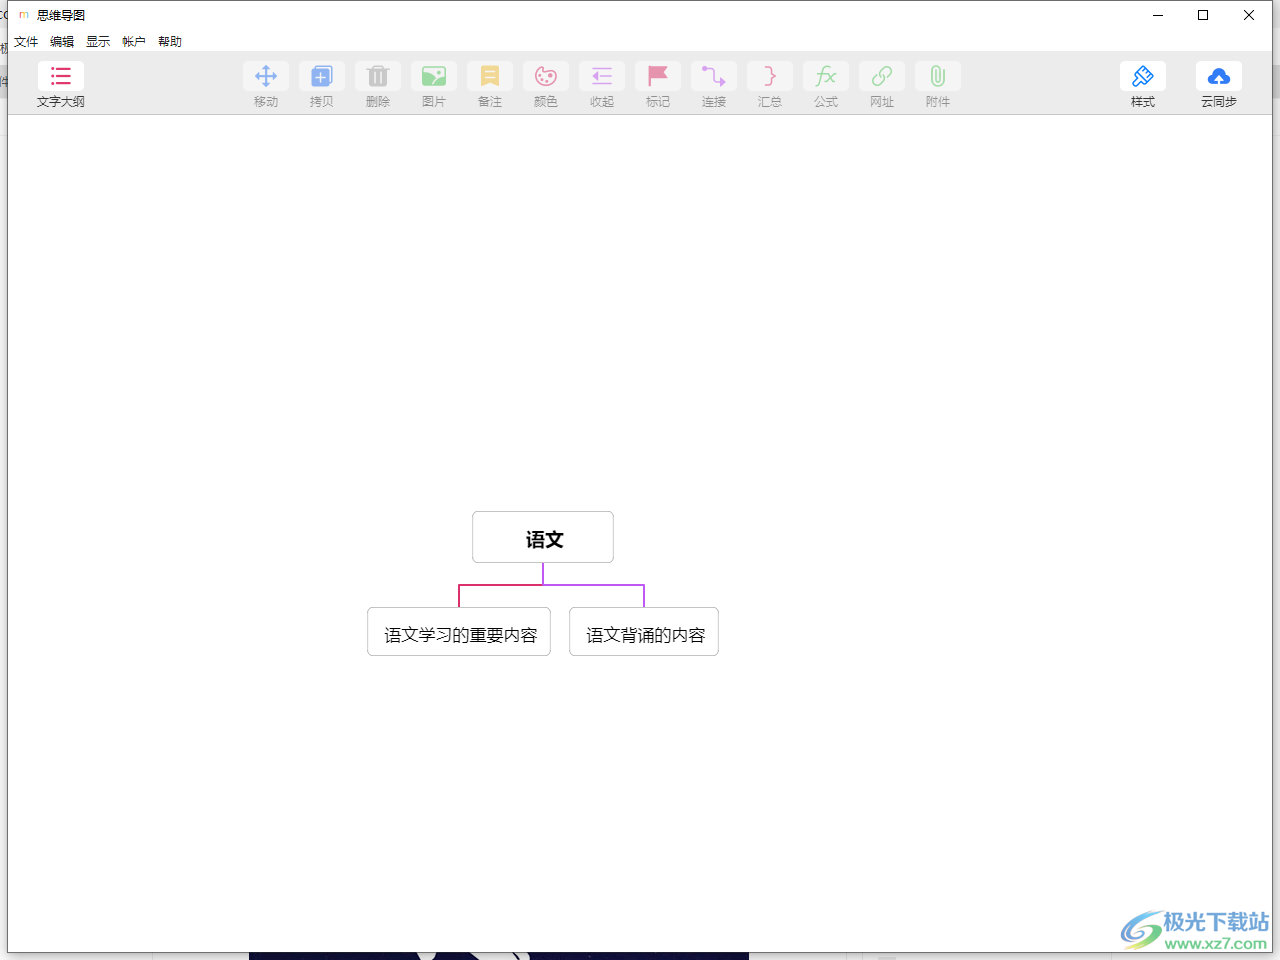The image size is (1280, 960).
Task: Open the 样式 style panel
Action: pyautogui.click(x=1143, y=77)
